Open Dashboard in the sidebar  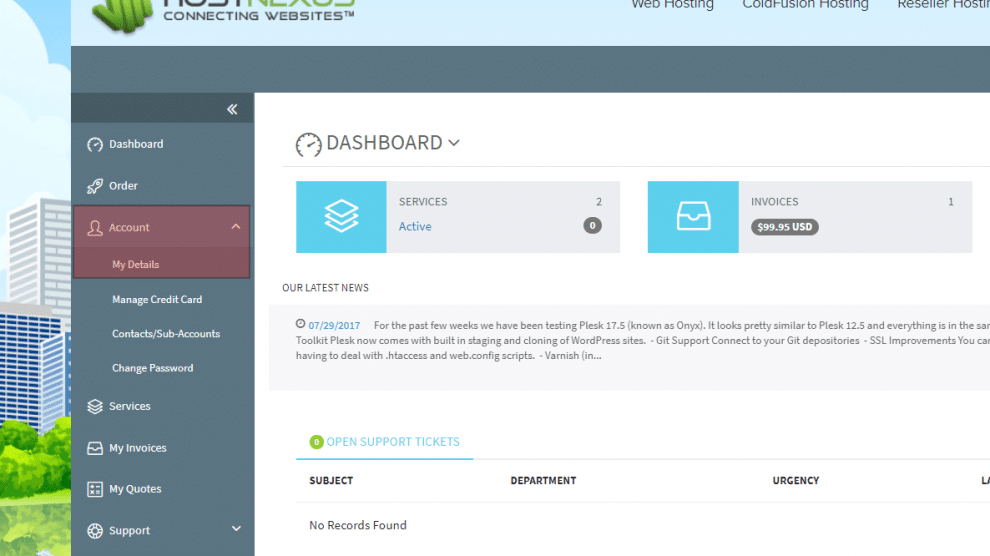[x=136, y=144]
